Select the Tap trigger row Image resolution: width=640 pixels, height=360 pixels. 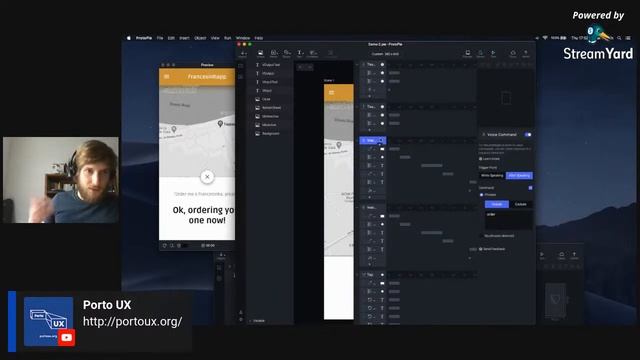(x=373, y=275)
